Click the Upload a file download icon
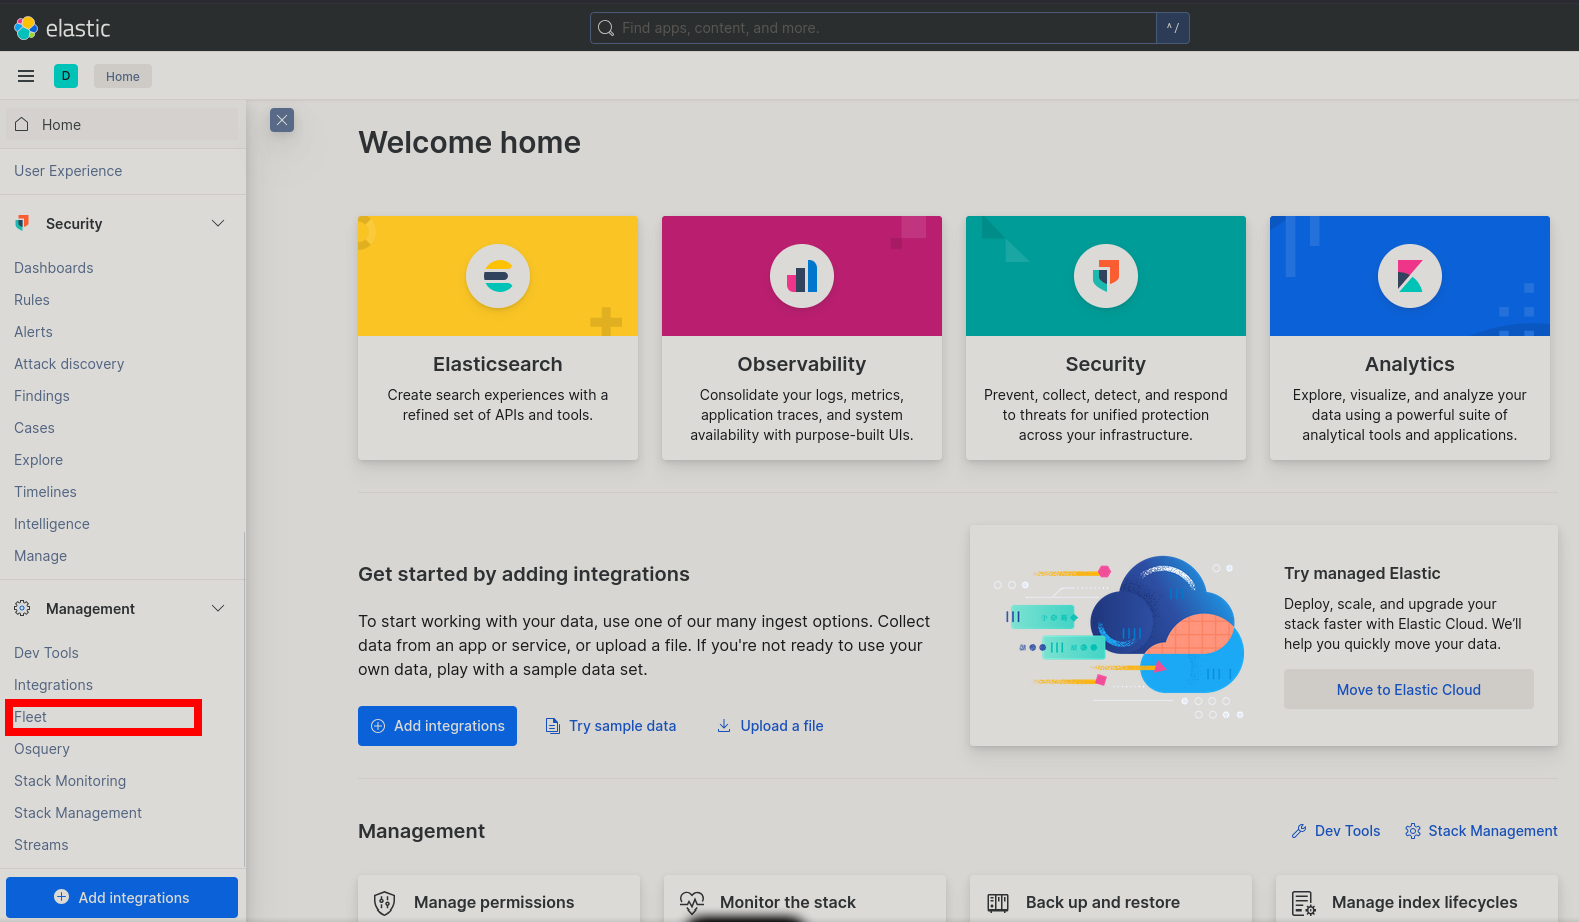 [x=724, y=726]
